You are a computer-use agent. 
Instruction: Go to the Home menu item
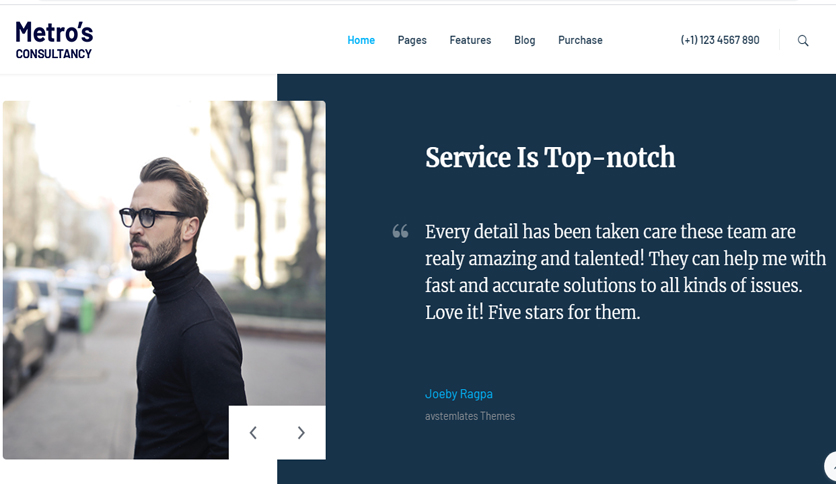click(361, 40)
